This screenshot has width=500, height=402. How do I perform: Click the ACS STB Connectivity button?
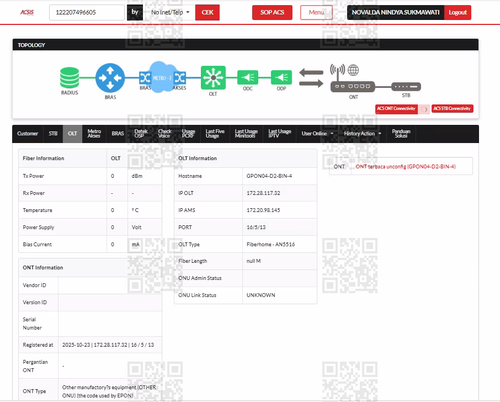tap(452, 109)
